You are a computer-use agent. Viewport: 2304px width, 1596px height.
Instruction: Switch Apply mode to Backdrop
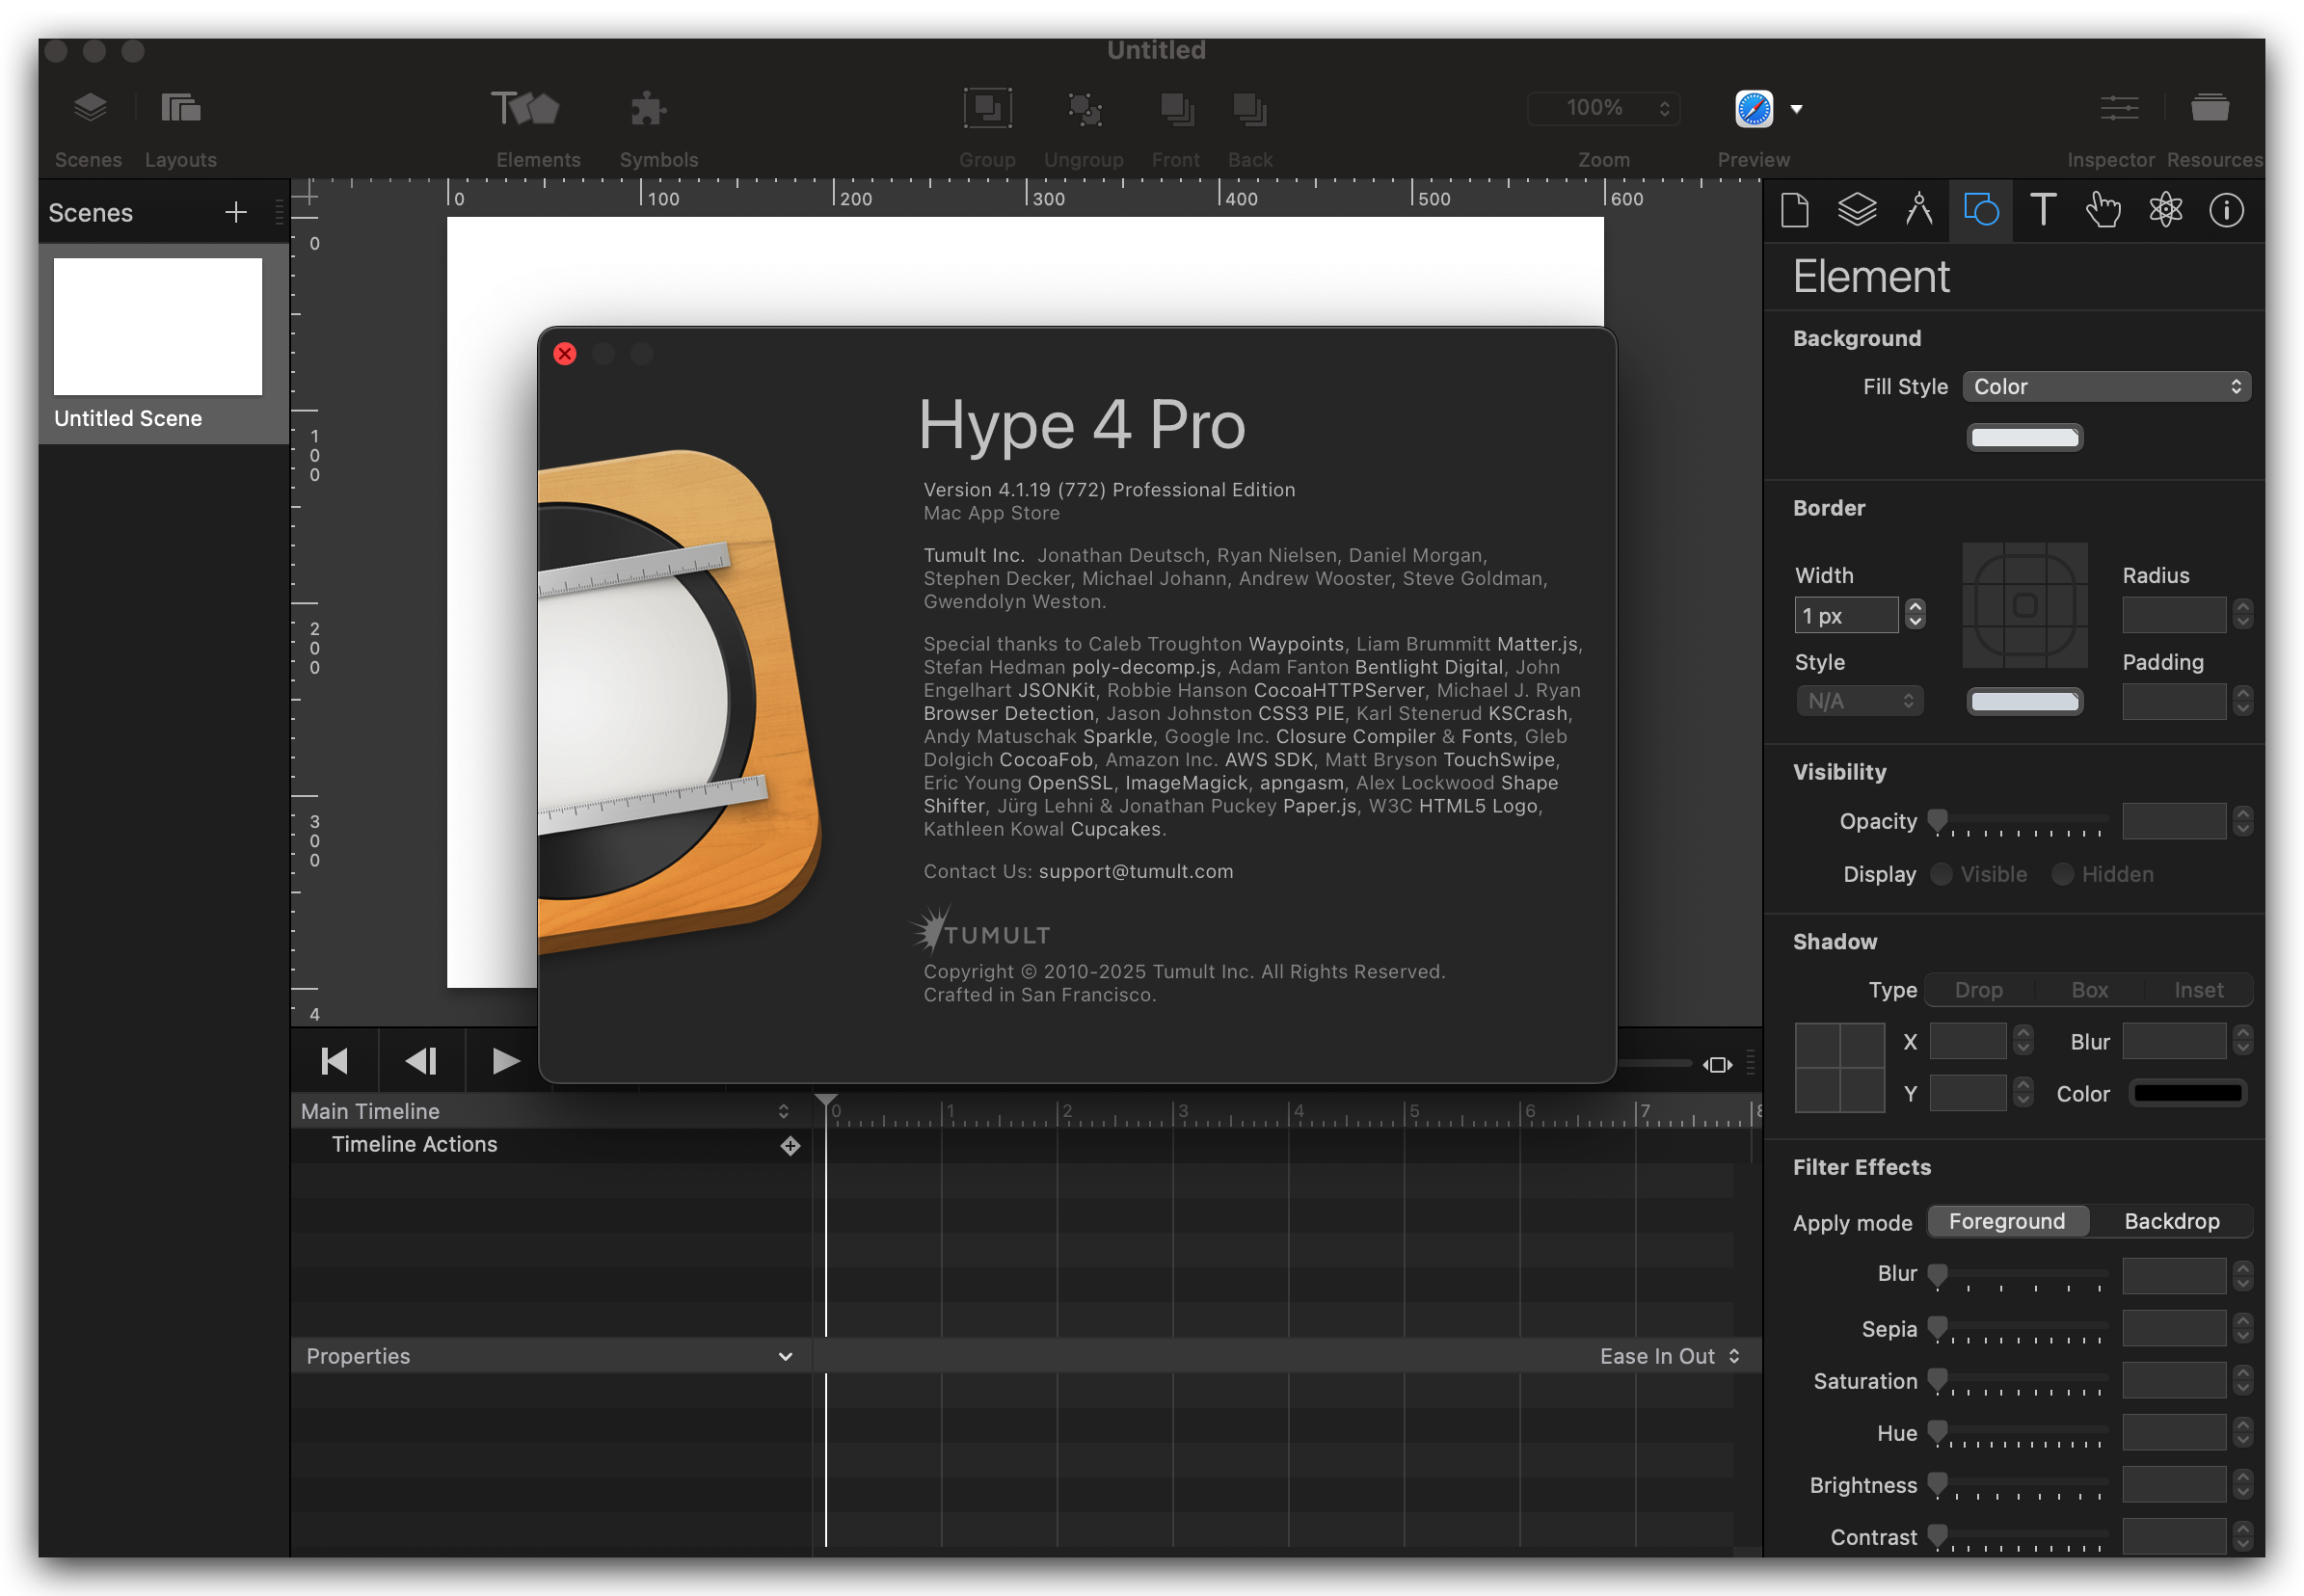tap(2171, 1221)
